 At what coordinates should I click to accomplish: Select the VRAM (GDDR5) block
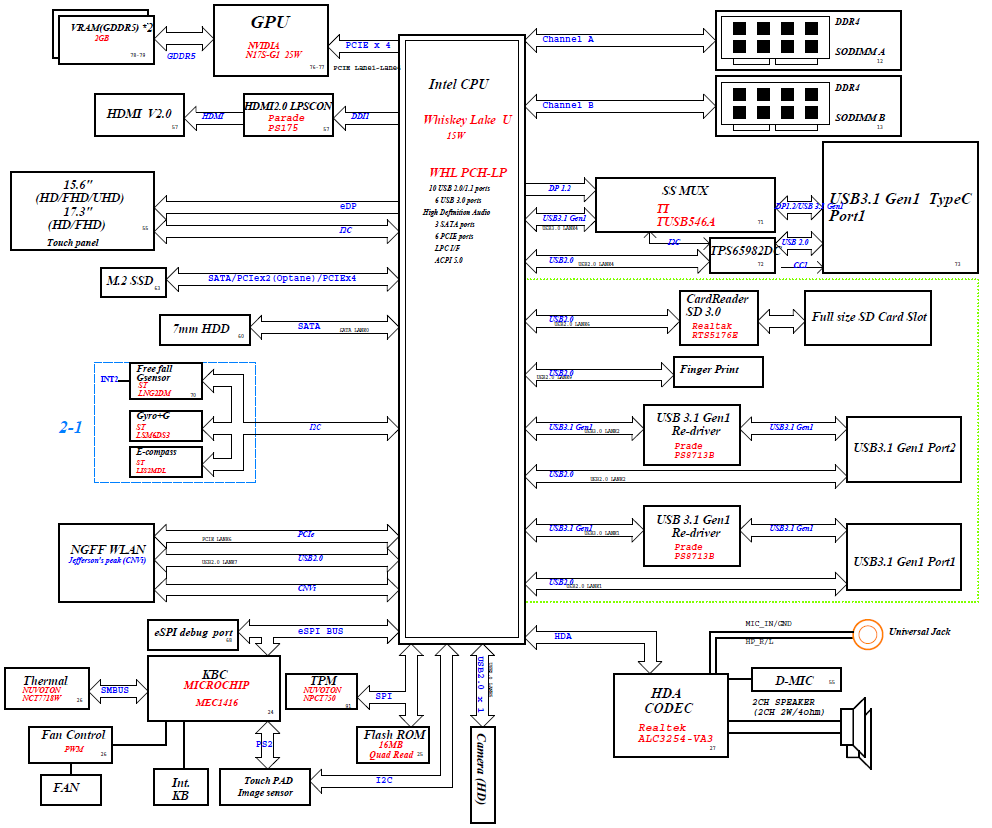[106, 40]
